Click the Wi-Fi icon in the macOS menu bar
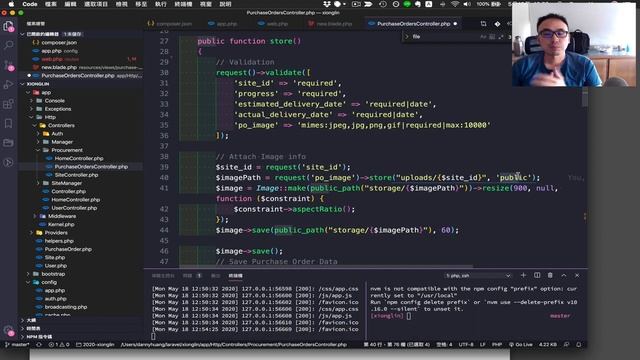The width and height of the screenshot is (640, 360). click(455, 4)
